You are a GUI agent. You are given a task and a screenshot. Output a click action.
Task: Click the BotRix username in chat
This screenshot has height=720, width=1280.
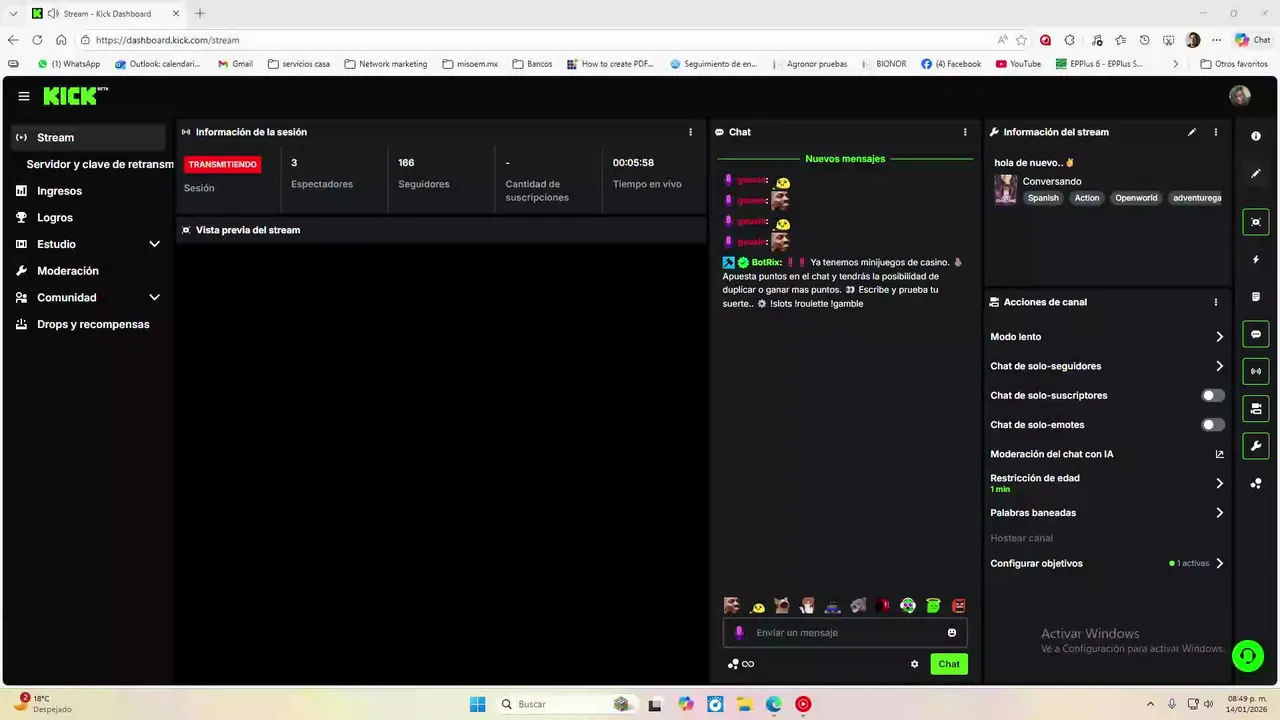(x=767, y=262)
